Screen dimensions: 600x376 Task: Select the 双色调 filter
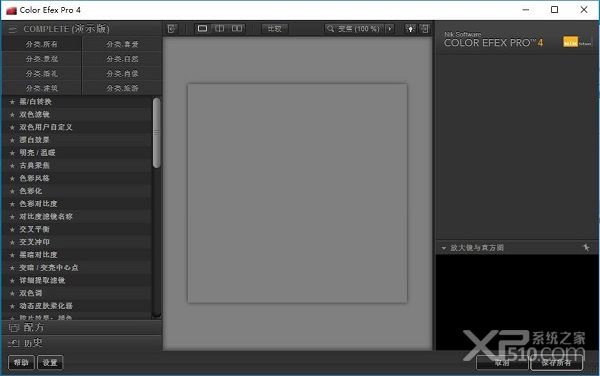point(77,293)
